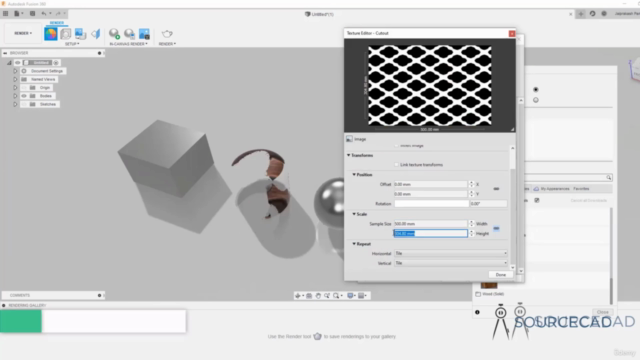Toggle visibility of Bodies folder
This screenshot has width=640, height=360.
24,96
